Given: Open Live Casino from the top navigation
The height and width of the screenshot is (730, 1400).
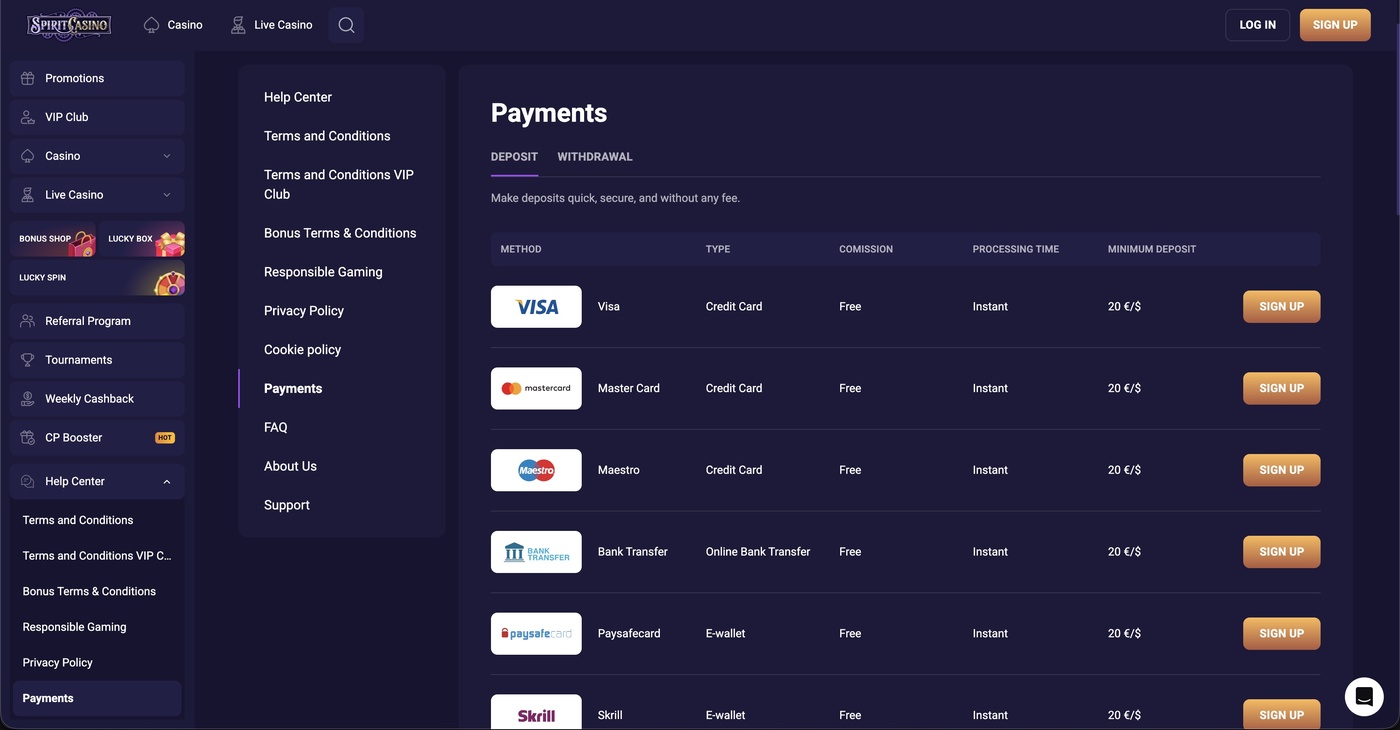Looking at the screenshot, I should (272, 25).
